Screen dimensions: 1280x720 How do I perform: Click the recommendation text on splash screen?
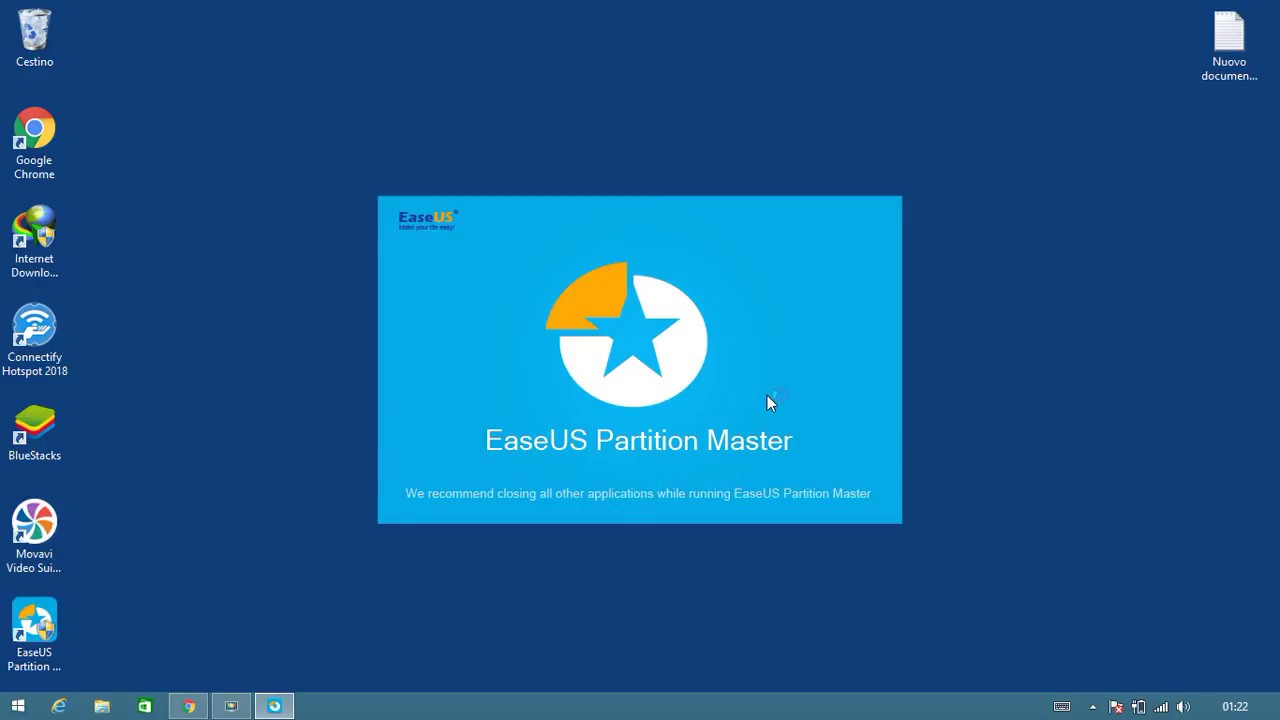coord(638,493)
